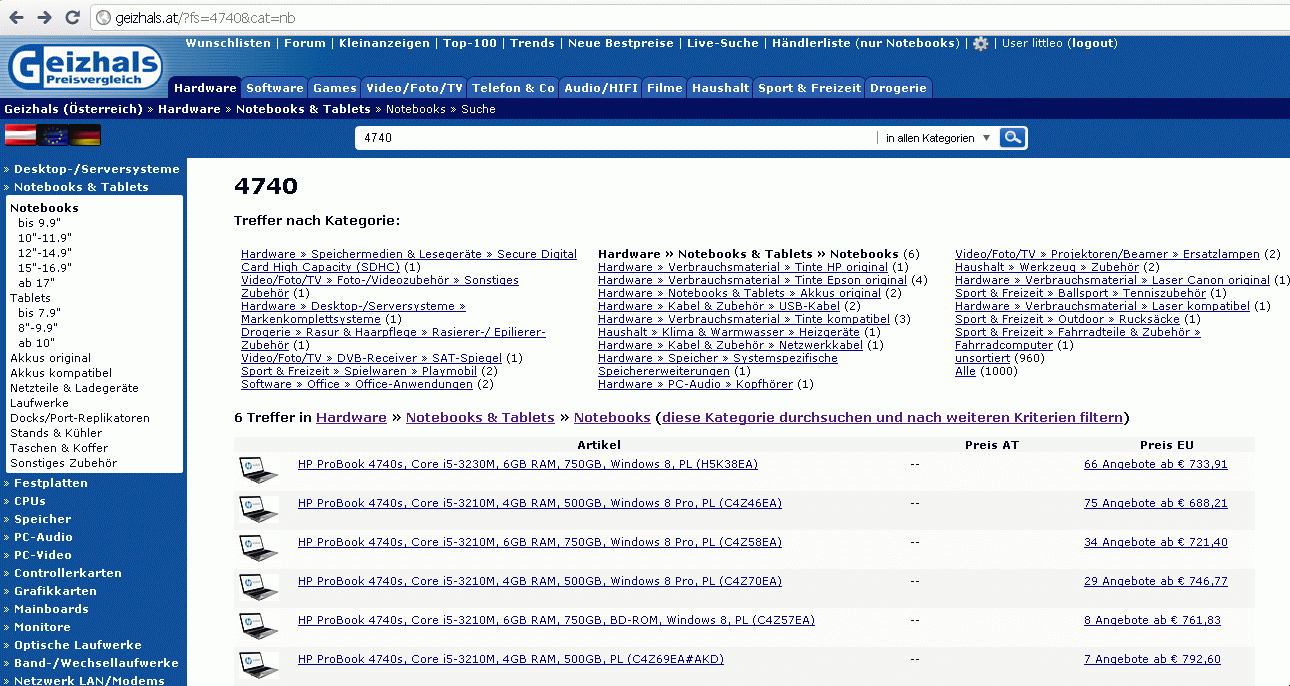Open Händlerliste (nur Notebooks)
The image size is (1290, 686).
pyautogui.click(x=866, y=43)
